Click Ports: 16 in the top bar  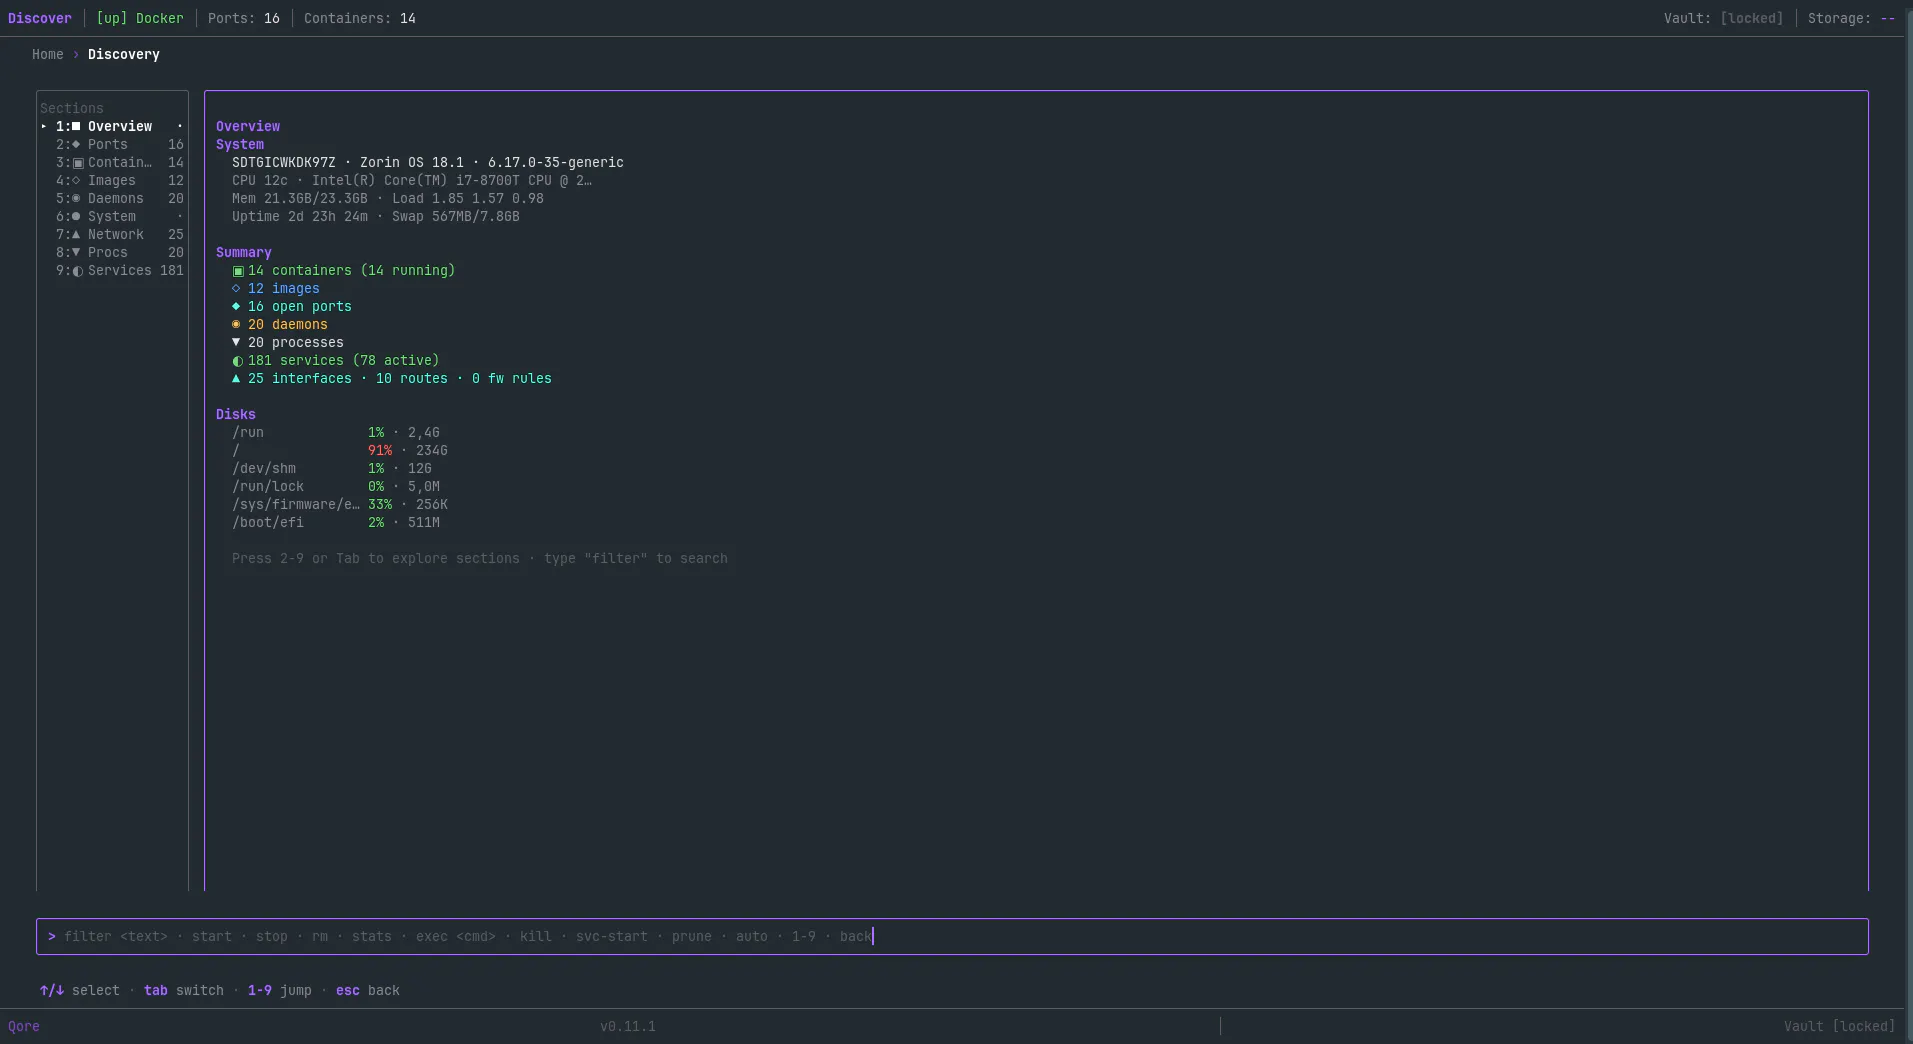pyautogui.click(x=244, y=18)
